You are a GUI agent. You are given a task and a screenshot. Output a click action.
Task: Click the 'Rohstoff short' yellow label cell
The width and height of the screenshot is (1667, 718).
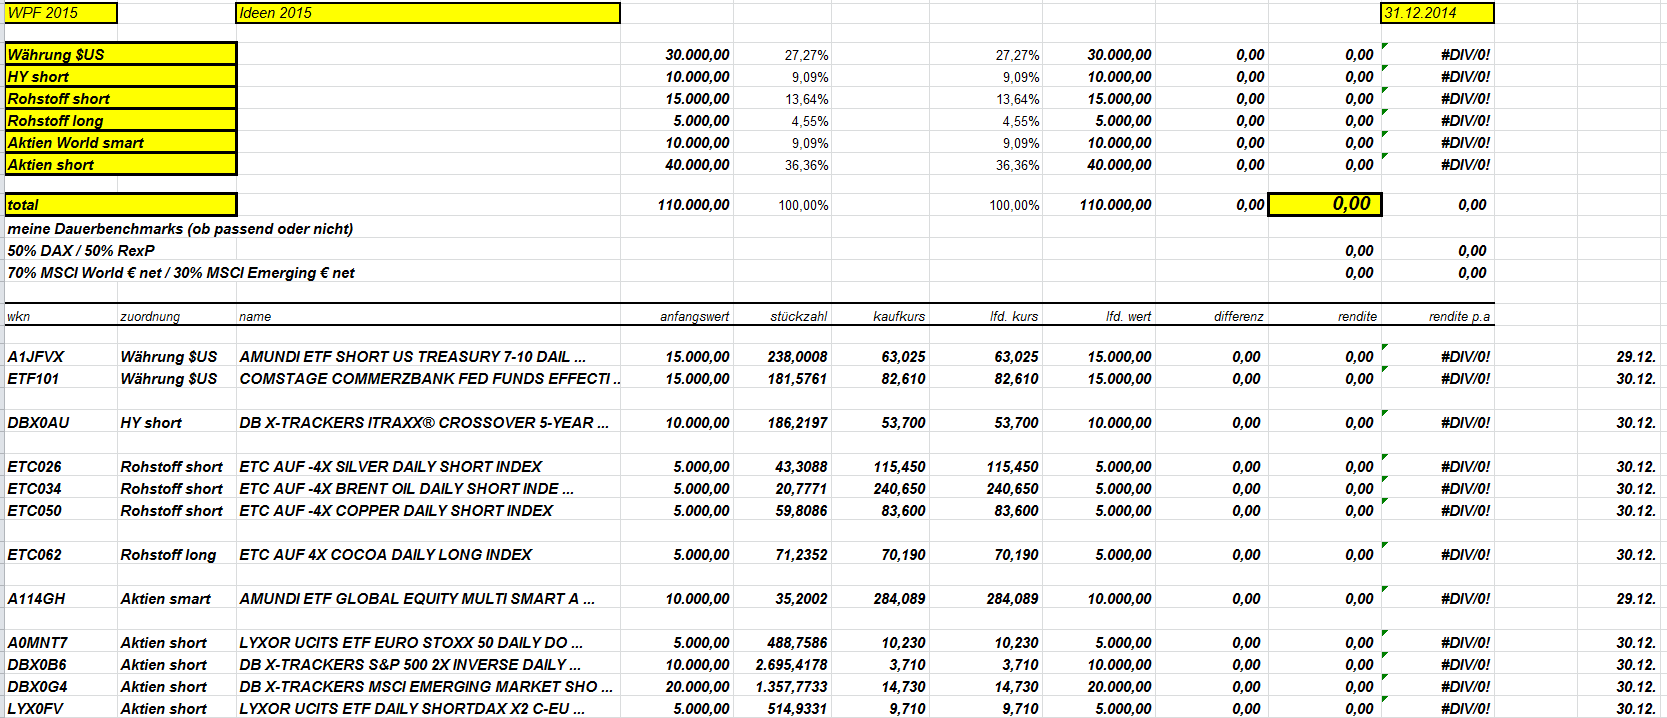coord(121,98)
